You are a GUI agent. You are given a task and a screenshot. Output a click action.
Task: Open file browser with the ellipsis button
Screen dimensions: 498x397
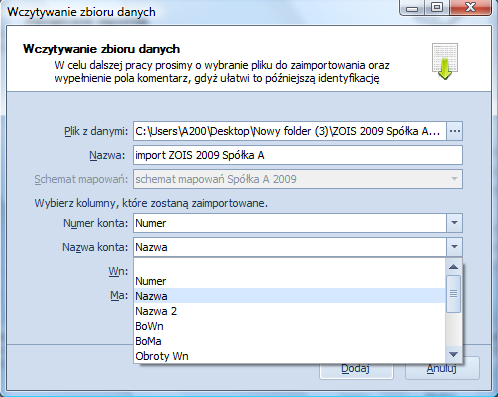click(x=454, y=131)
